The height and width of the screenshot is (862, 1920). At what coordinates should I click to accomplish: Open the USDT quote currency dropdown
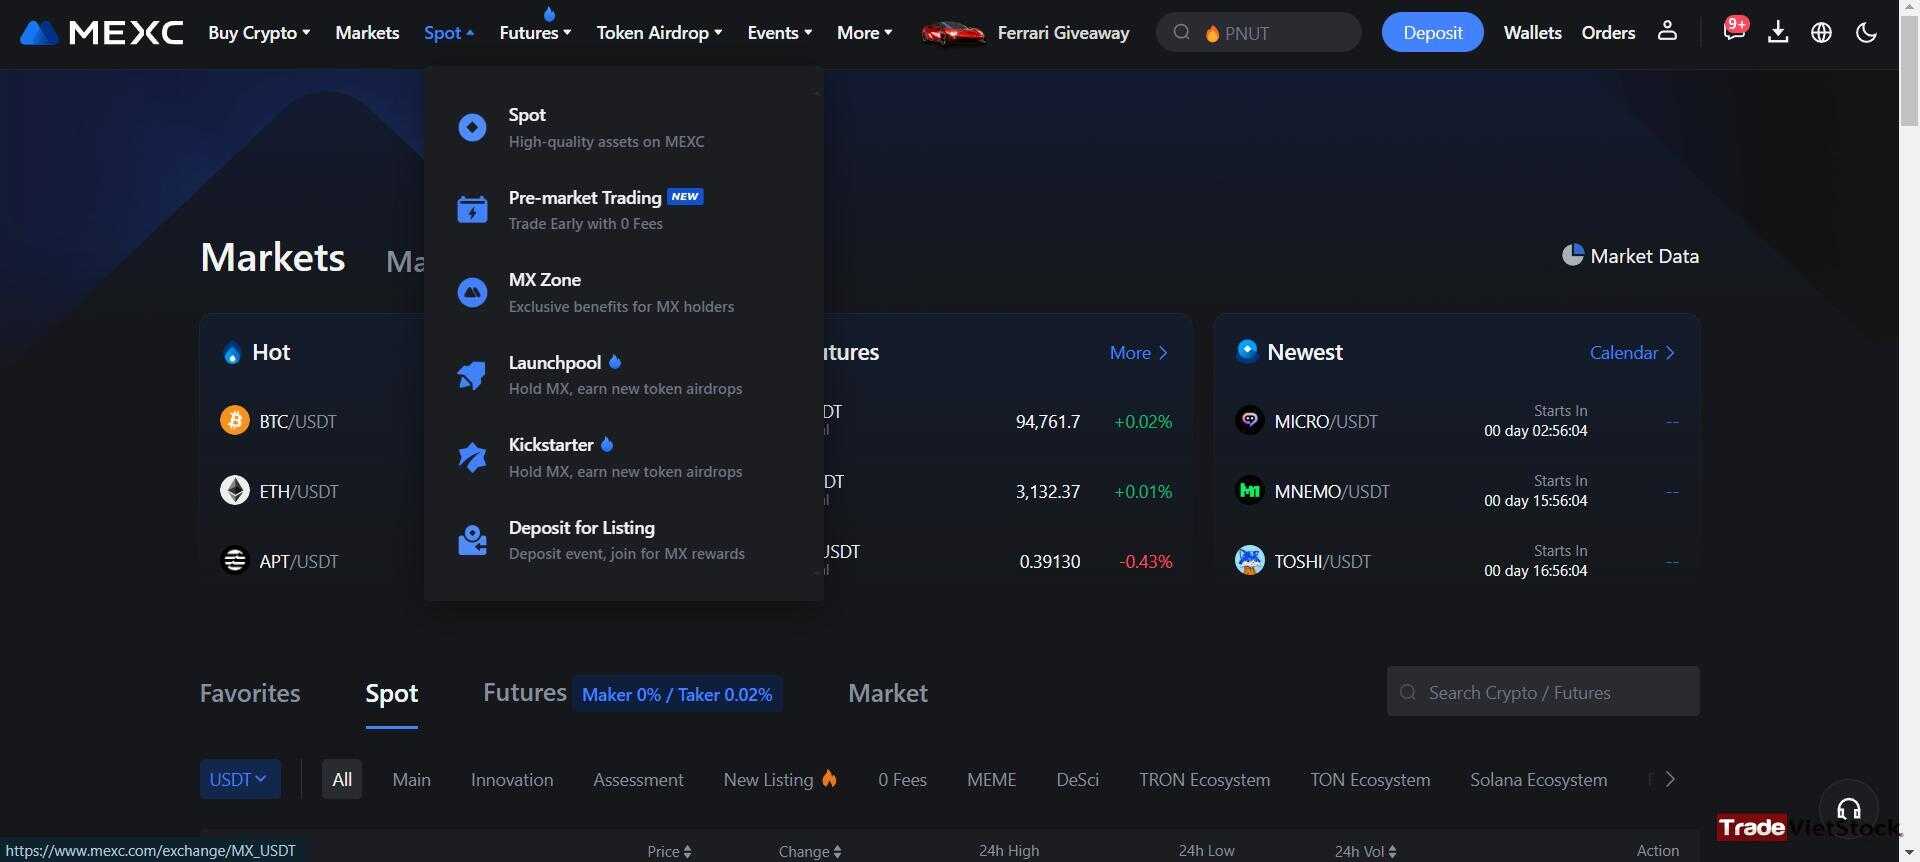(240, 779)
